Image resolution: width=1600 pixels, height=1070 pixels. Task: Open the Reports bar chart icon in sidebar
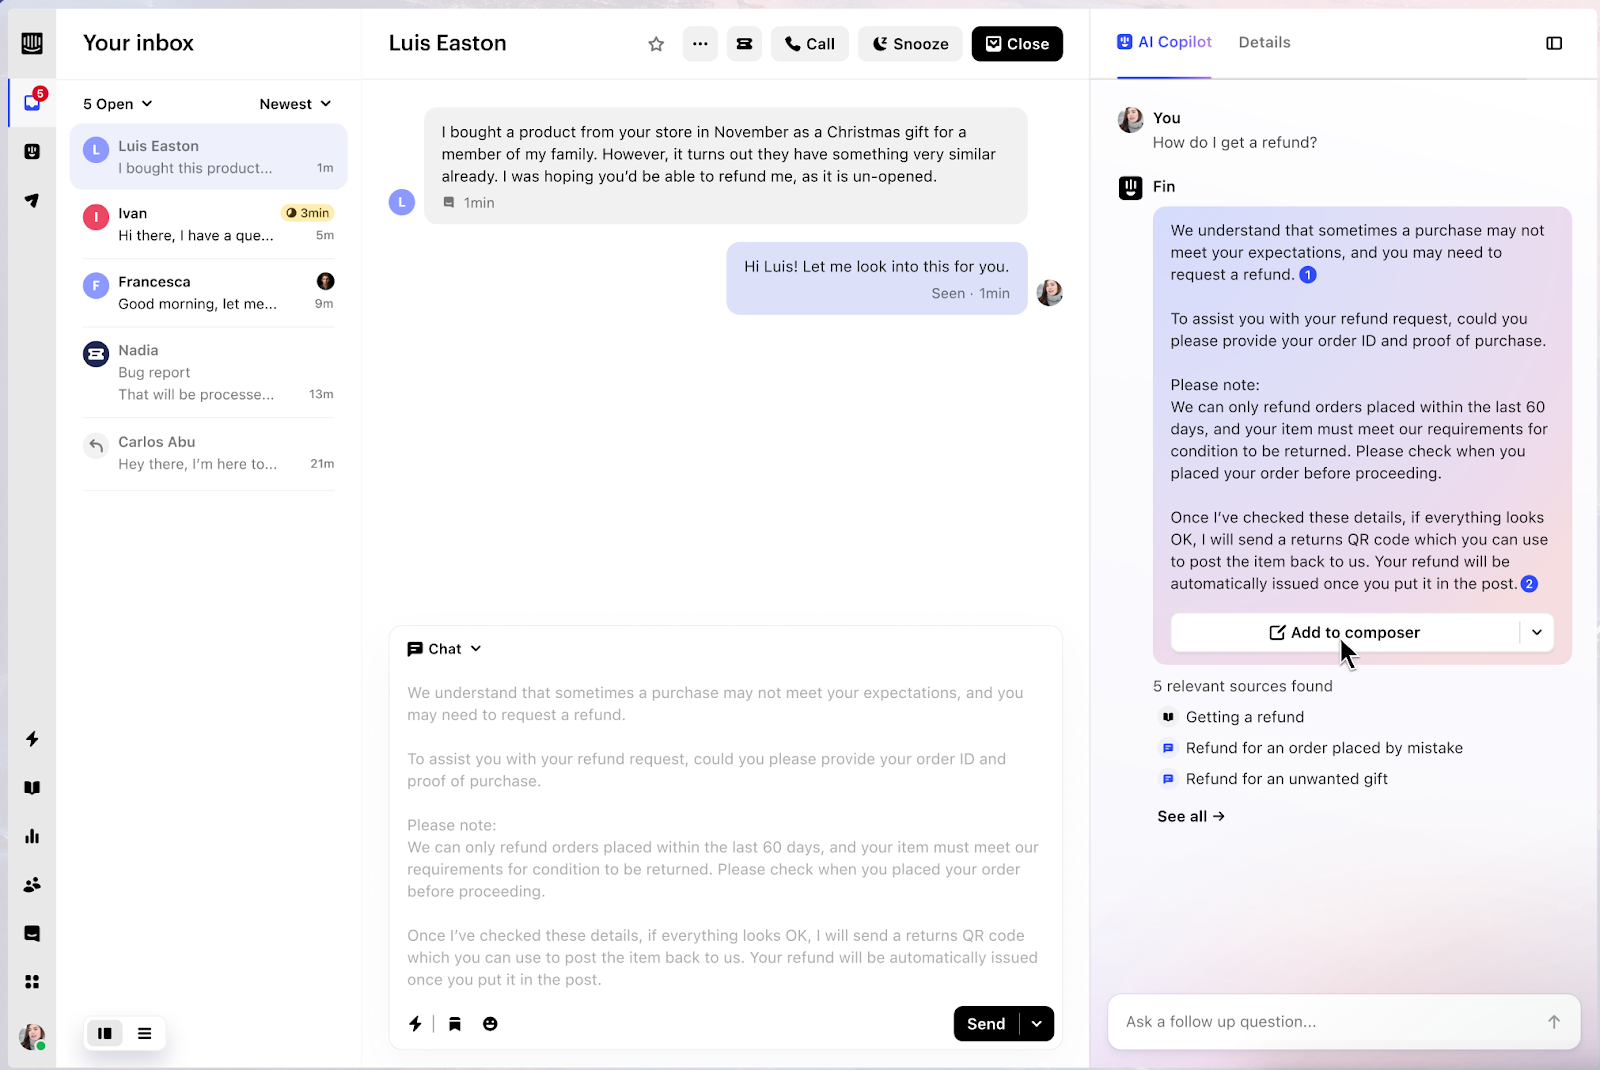32,836
